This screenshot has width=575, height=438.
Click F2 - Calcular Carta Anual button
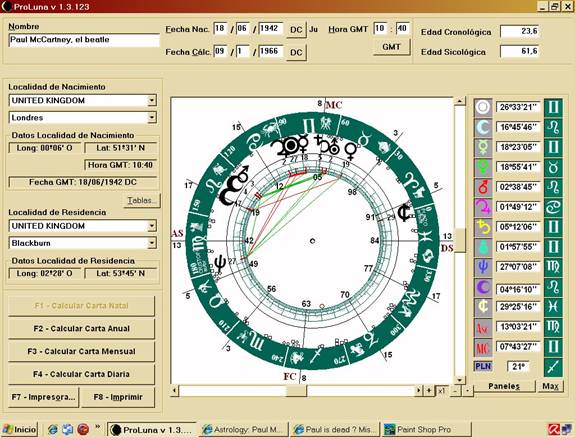(x=81, y=329)
